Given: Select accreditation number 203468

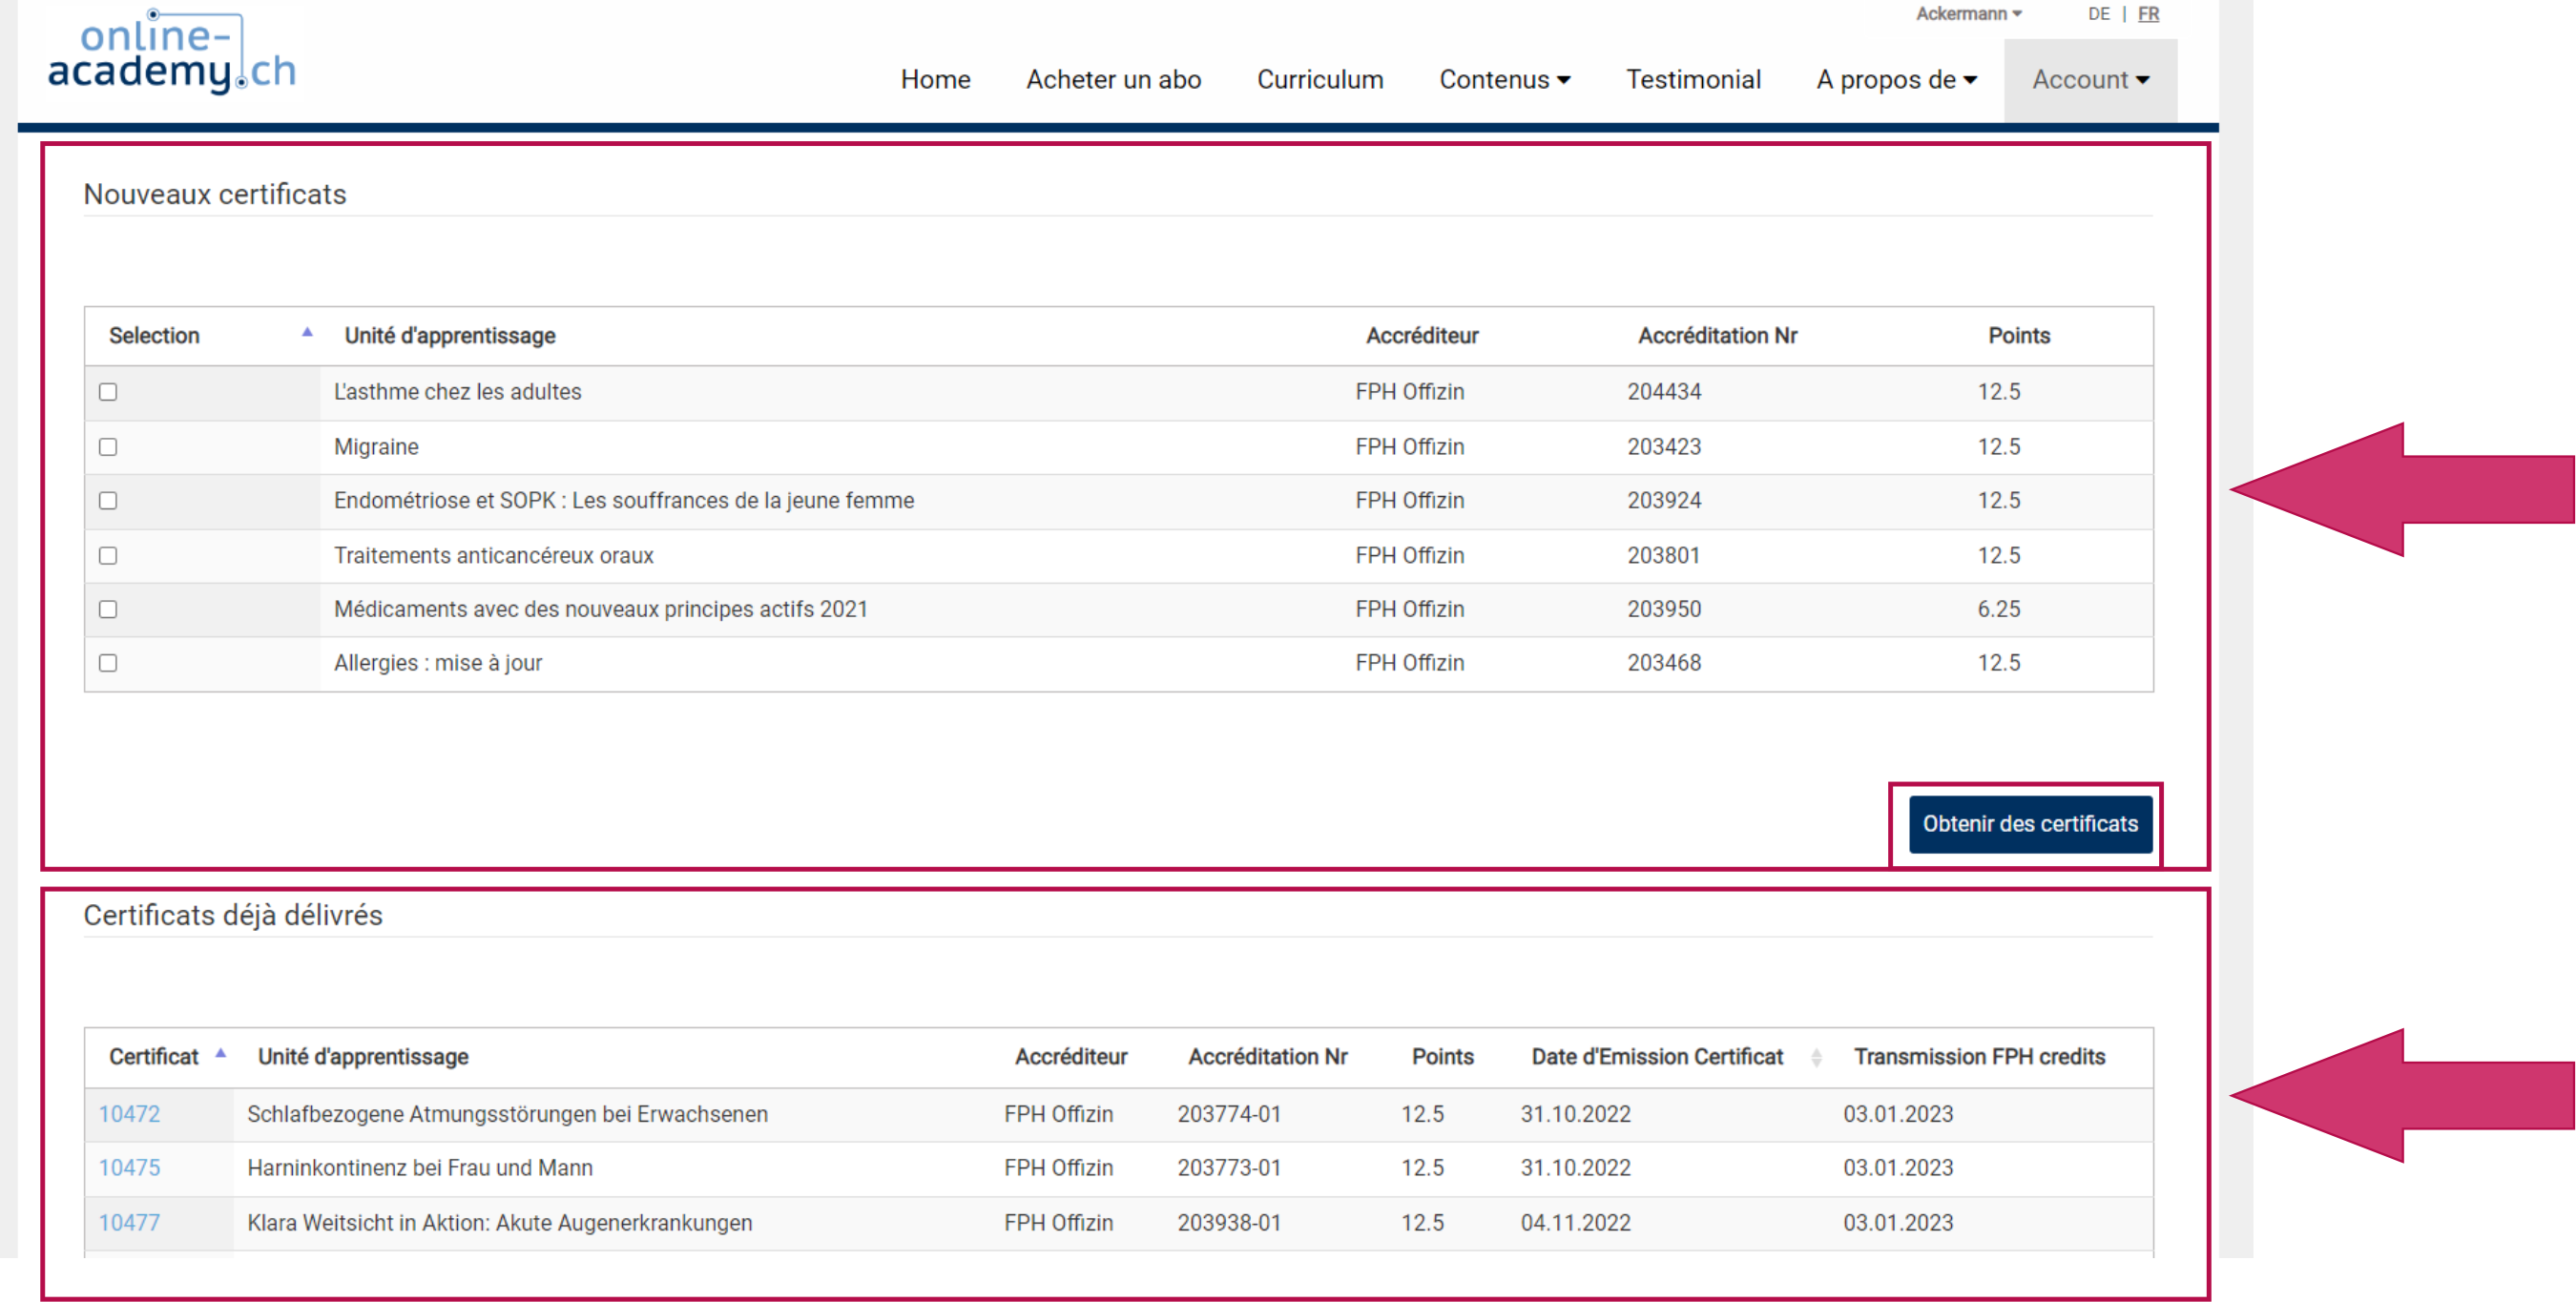Looking at the screenshot, I should pyautogui.click(x=1663, y=664).
